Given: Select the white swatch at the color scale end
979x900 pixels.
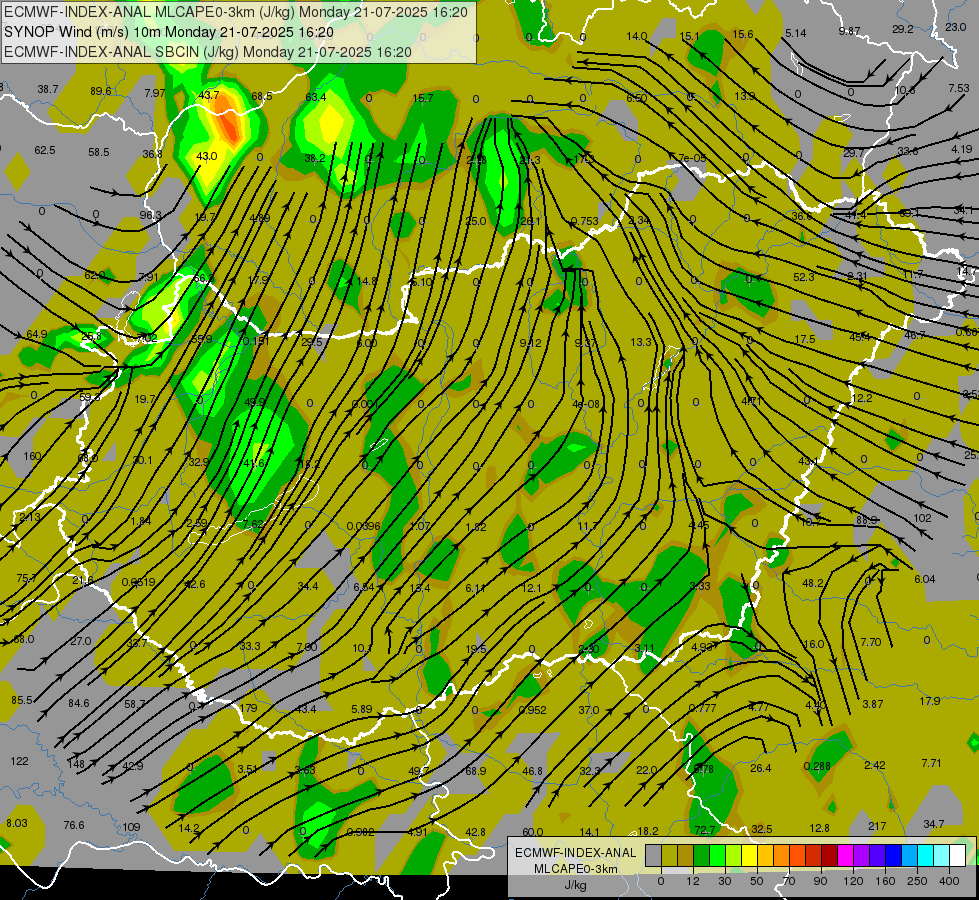Looking at the screenshot, I should click(x=957, y=856).
